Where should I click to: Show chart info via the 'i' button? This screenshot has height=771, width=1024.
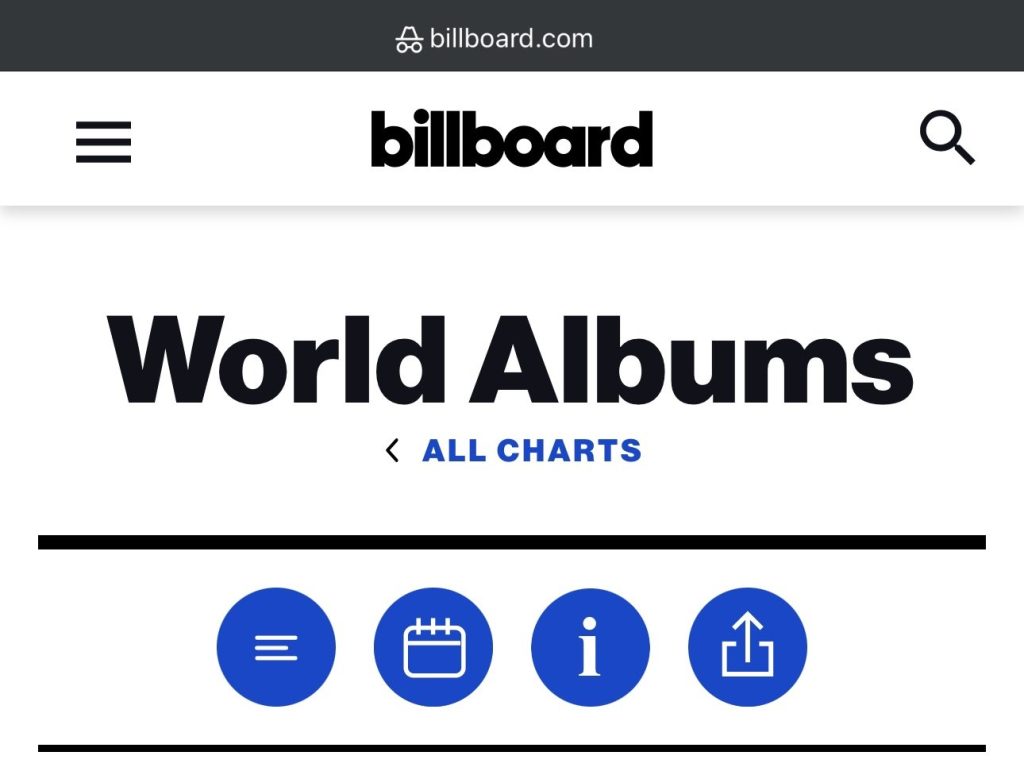point(590,647)
